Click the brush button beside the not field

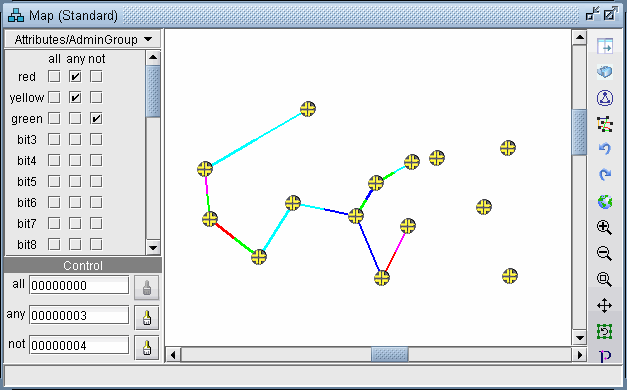click(x=147, y=348)
